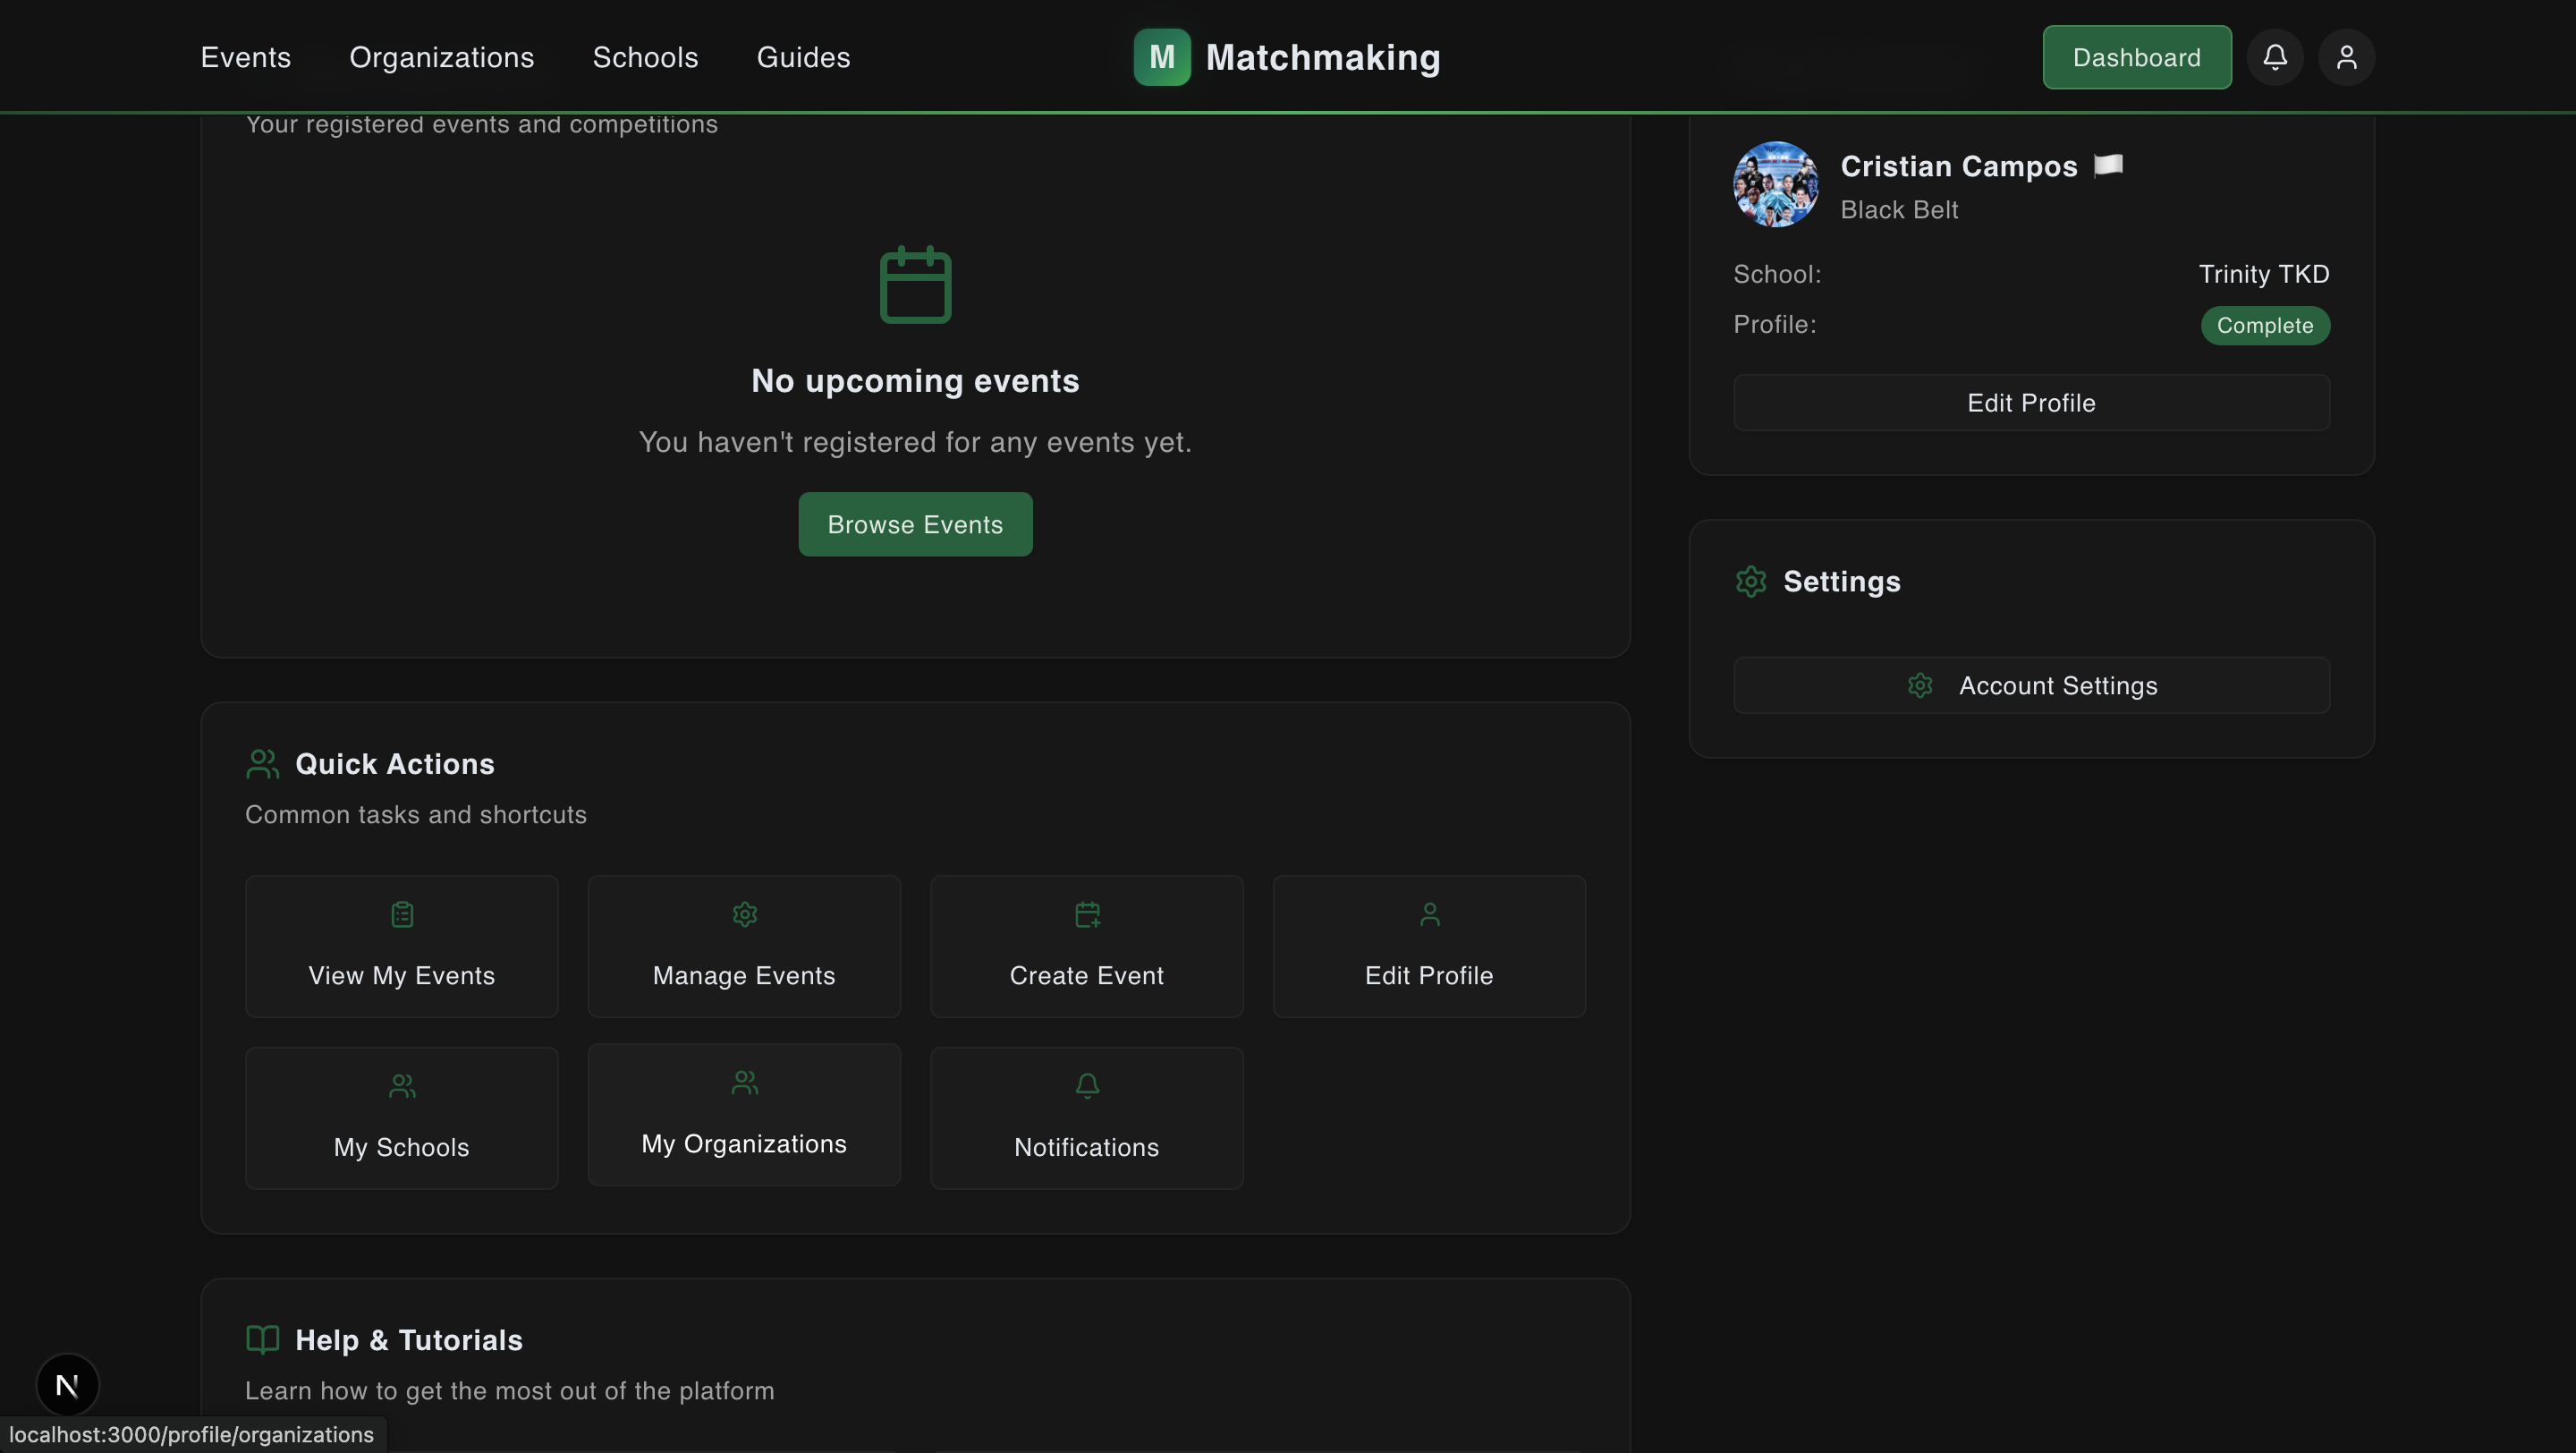Viewport: 2576px width, 1453px height.
Task: Click the Trinity TKD school name
Action: [2264, 274]
